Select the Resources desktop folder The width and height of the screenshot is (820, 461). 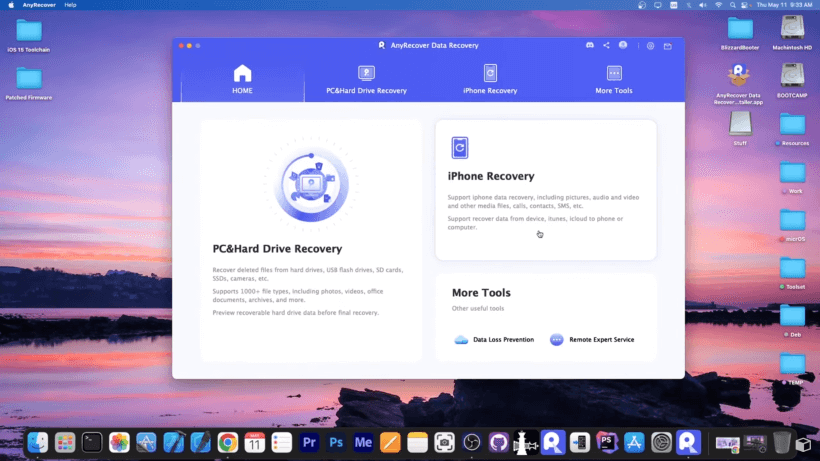pos(793,130)
